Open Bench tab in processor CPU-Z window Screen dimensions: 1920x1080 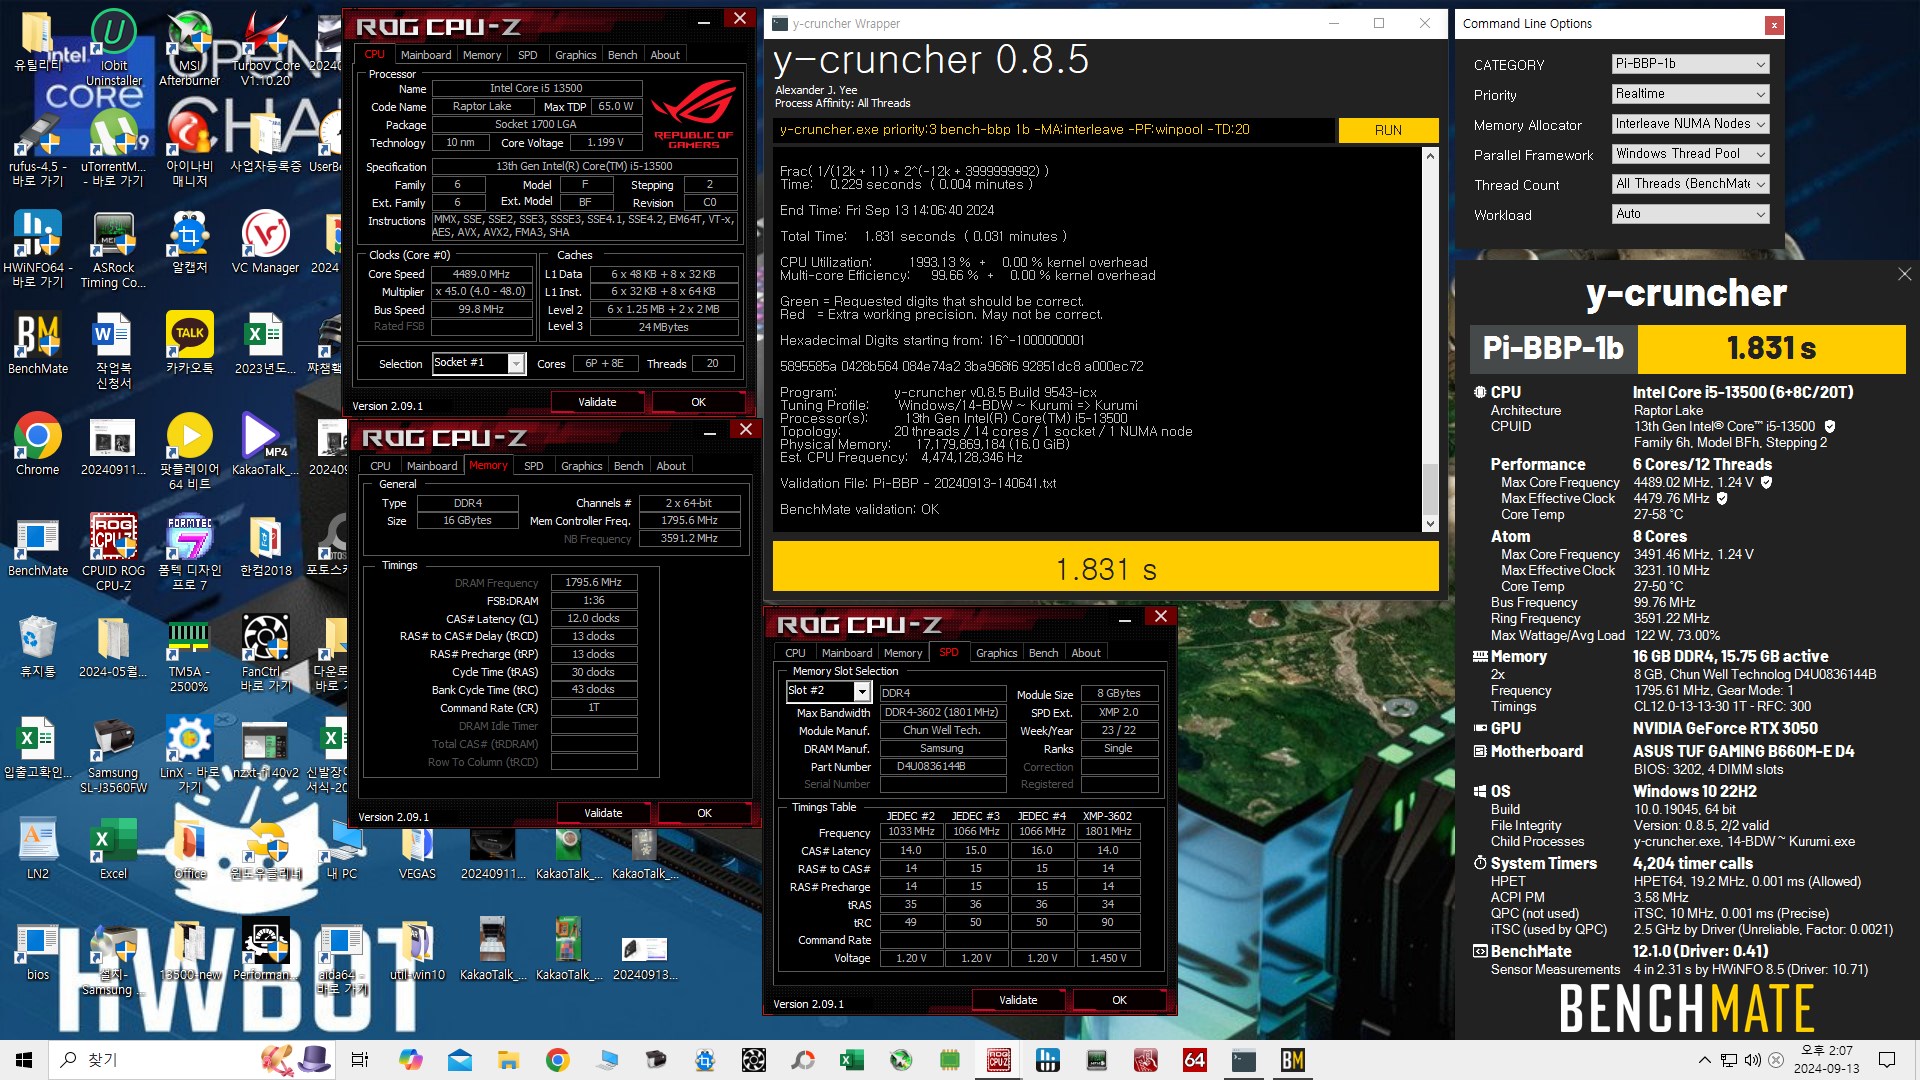622,55
